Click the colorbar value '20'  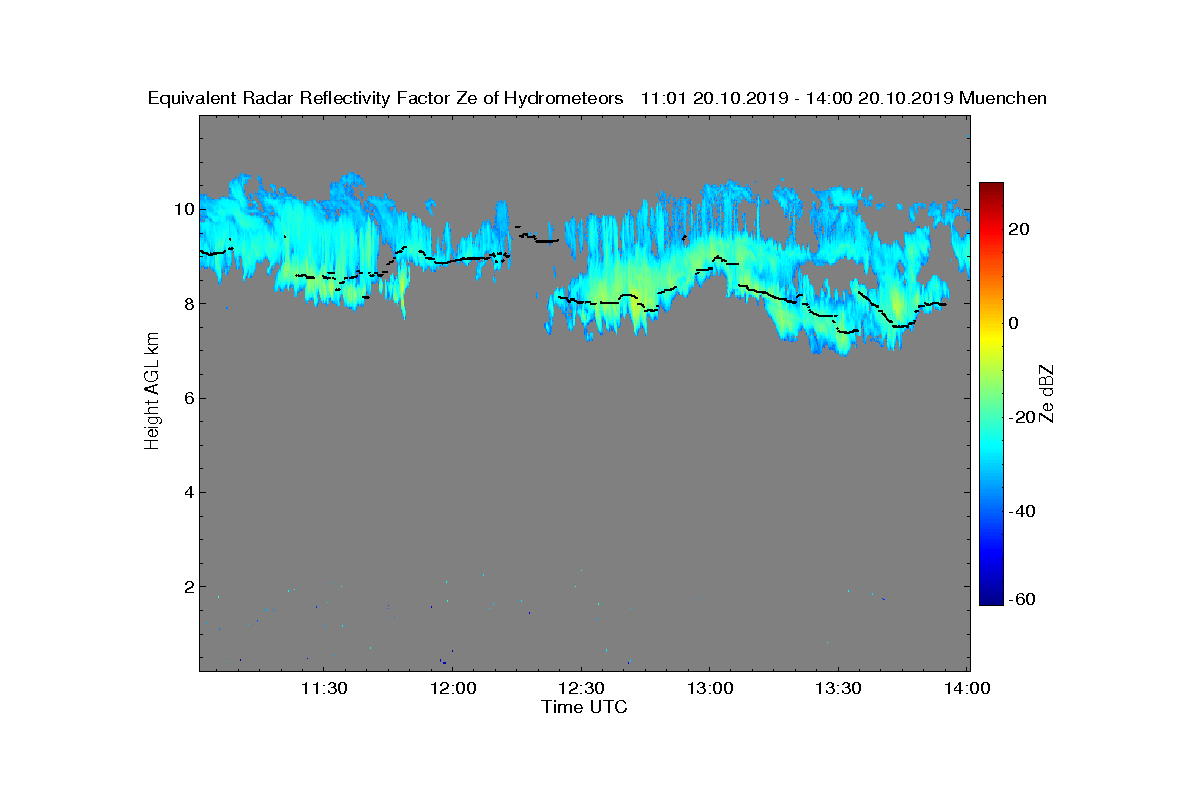point(1019,229)
